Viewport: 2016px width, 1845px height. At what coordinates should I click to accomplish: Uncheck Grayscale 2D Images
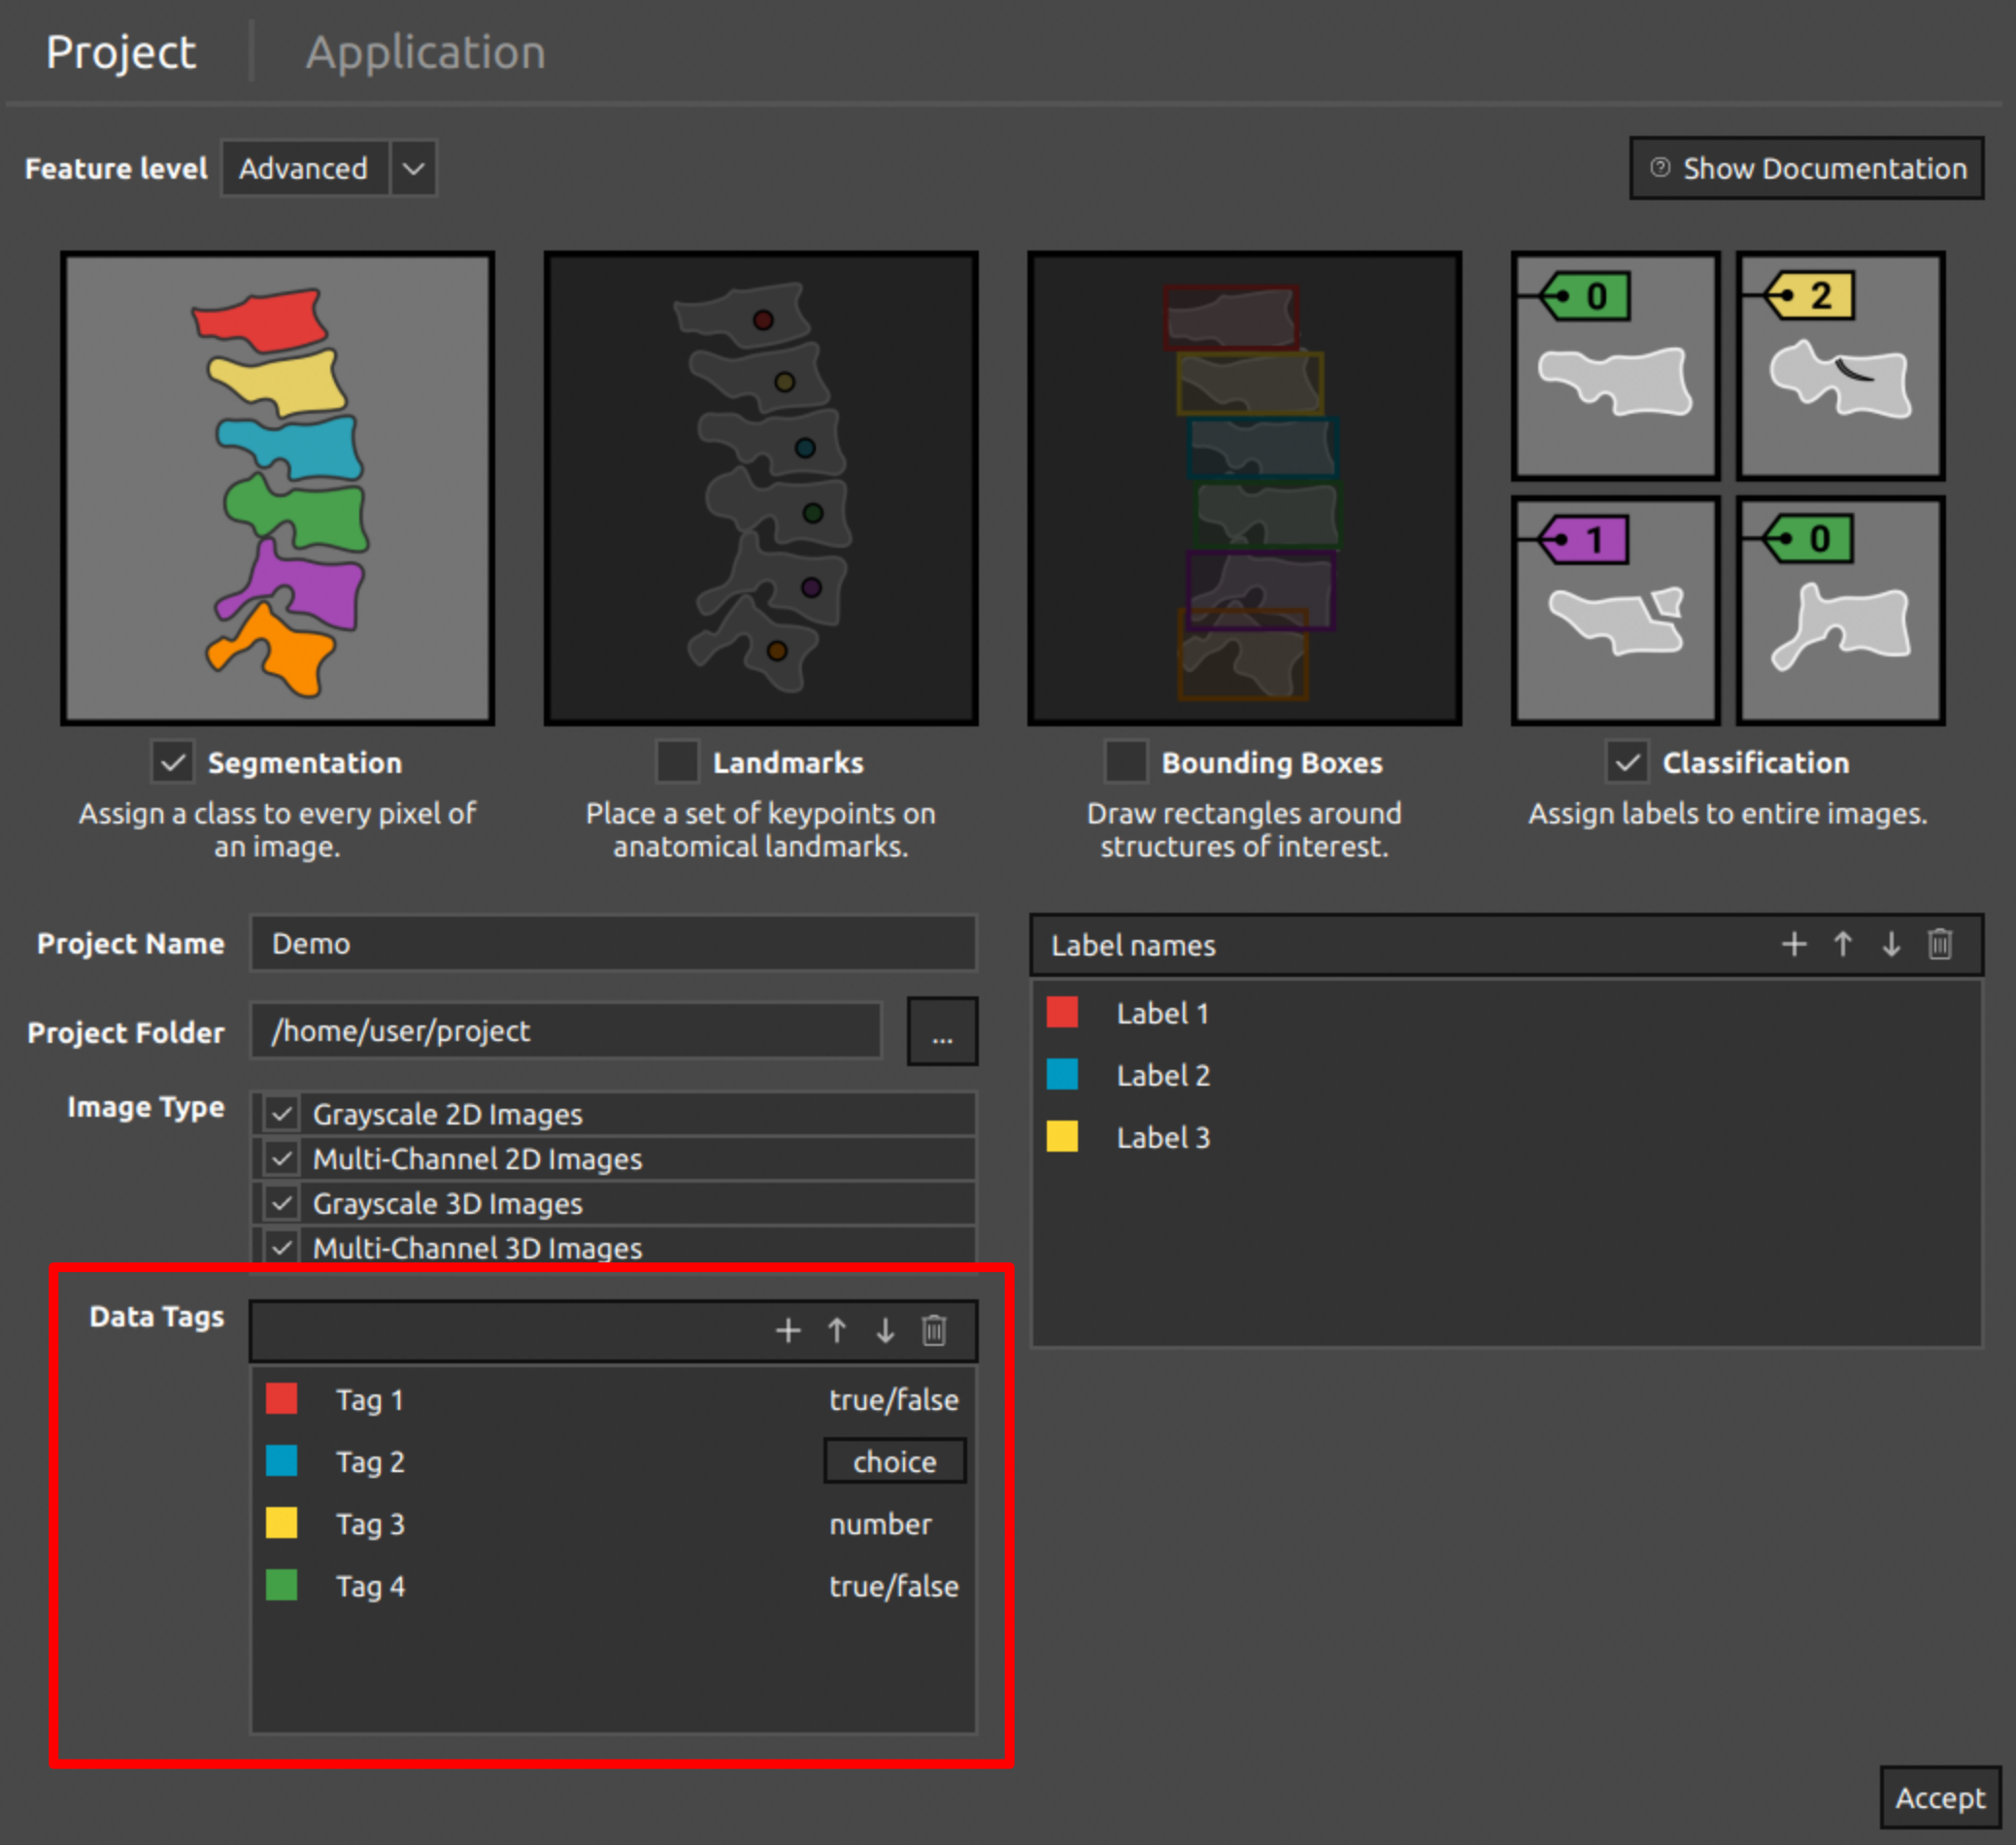[x=282, y=1113]
